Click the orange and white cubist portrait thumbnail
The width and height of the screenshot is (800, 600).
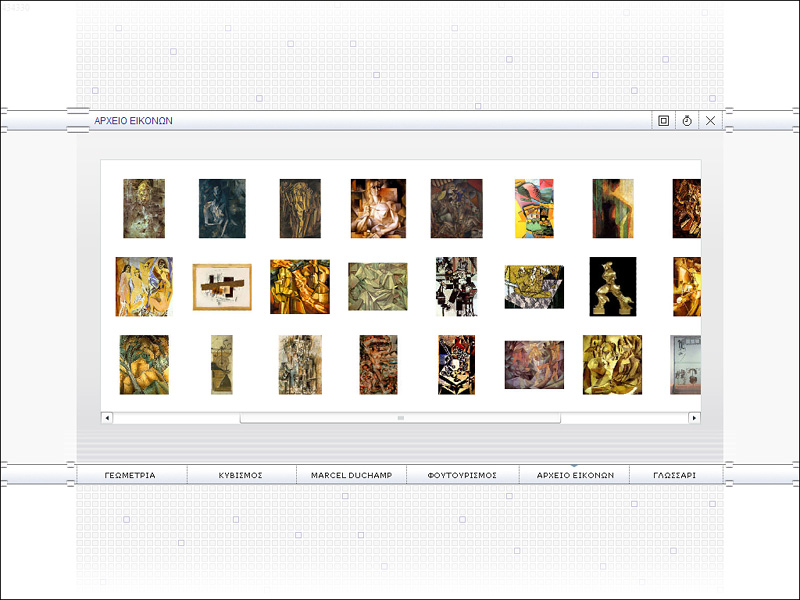coord(378,208)
